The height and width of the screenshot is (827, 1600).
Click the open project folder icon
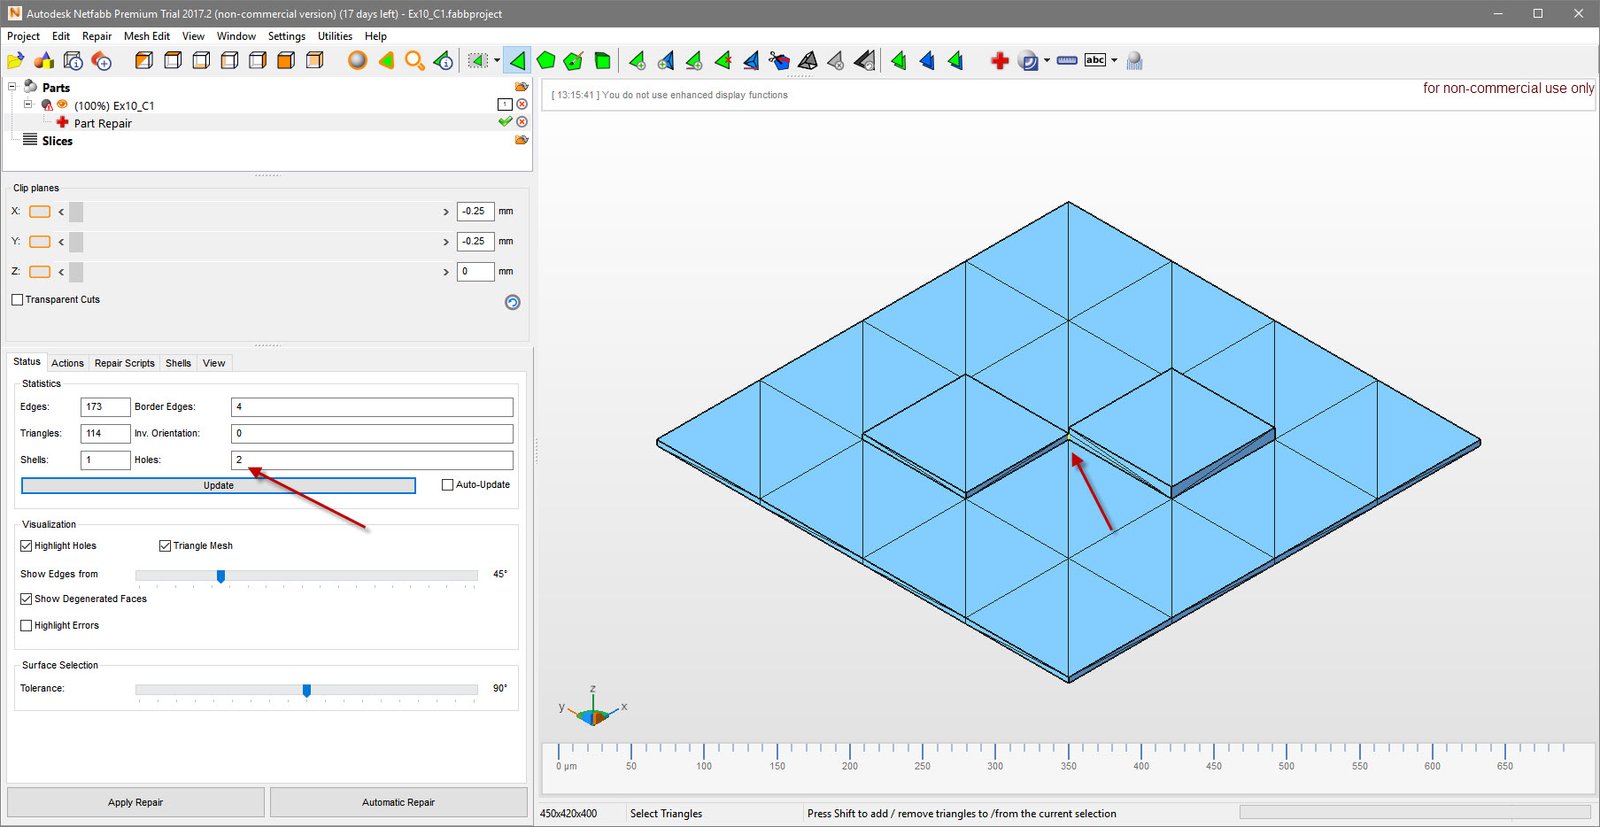15,61
